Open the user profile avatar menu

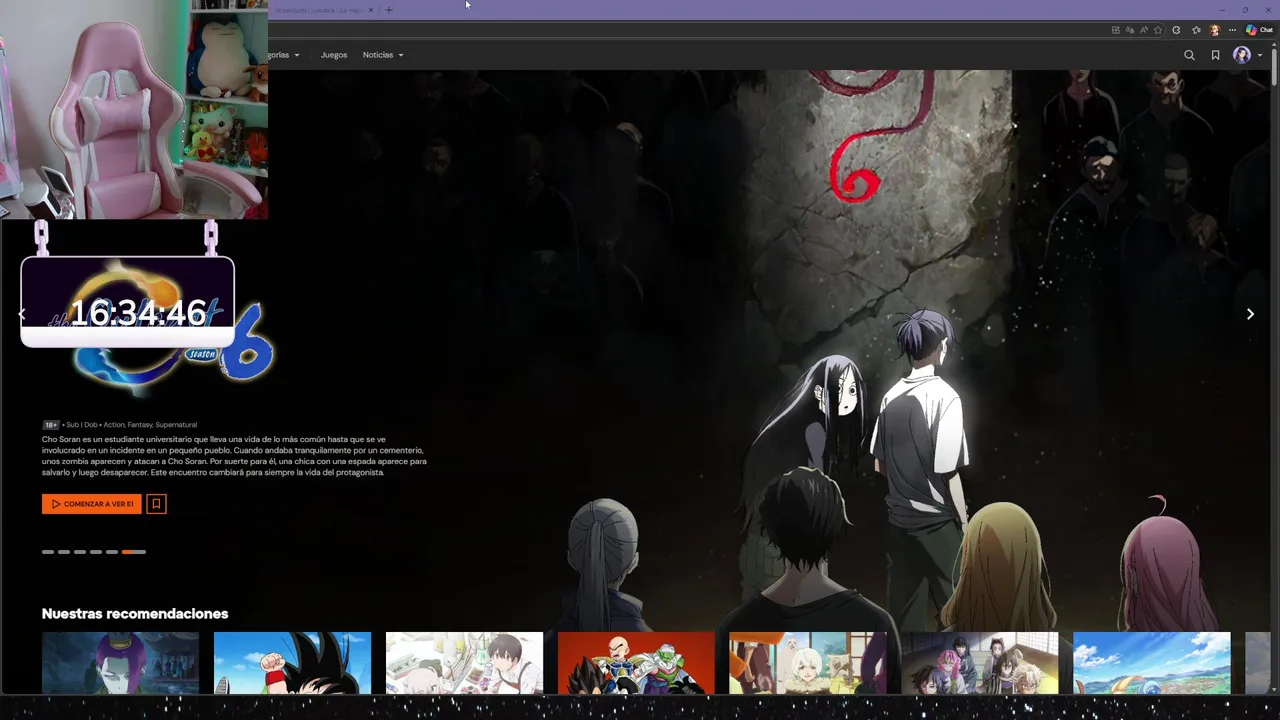[x=1242, y=55]
